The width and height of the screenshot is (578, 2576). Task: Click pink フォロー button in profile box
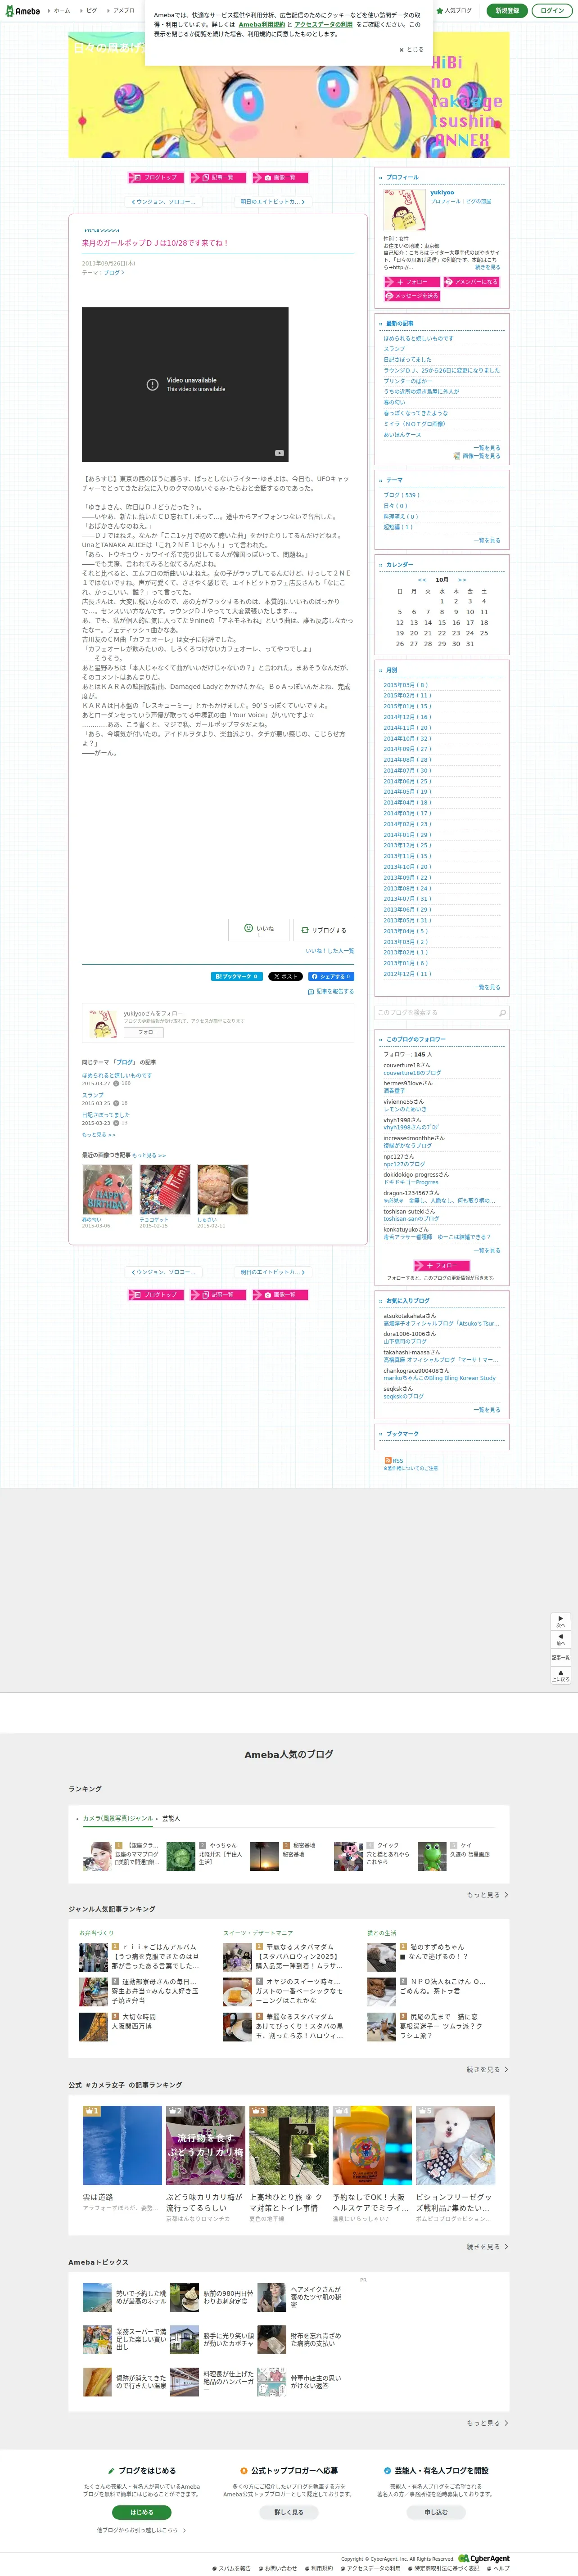[412, 282]
